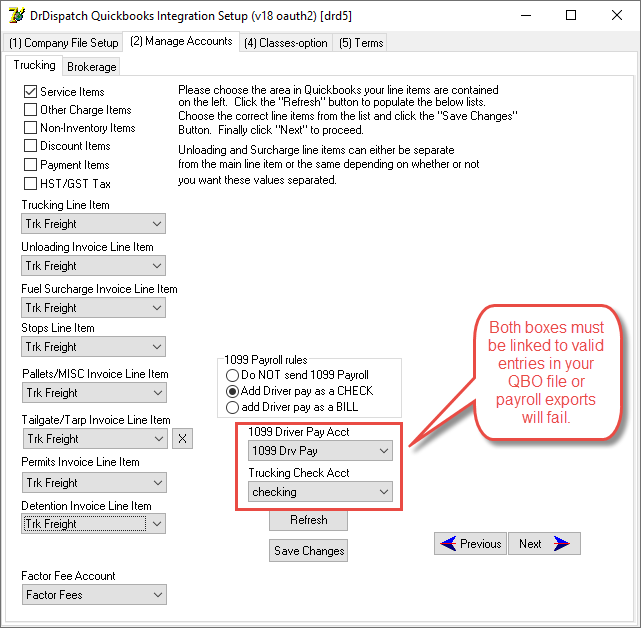Proceed with the Next button

545,543
